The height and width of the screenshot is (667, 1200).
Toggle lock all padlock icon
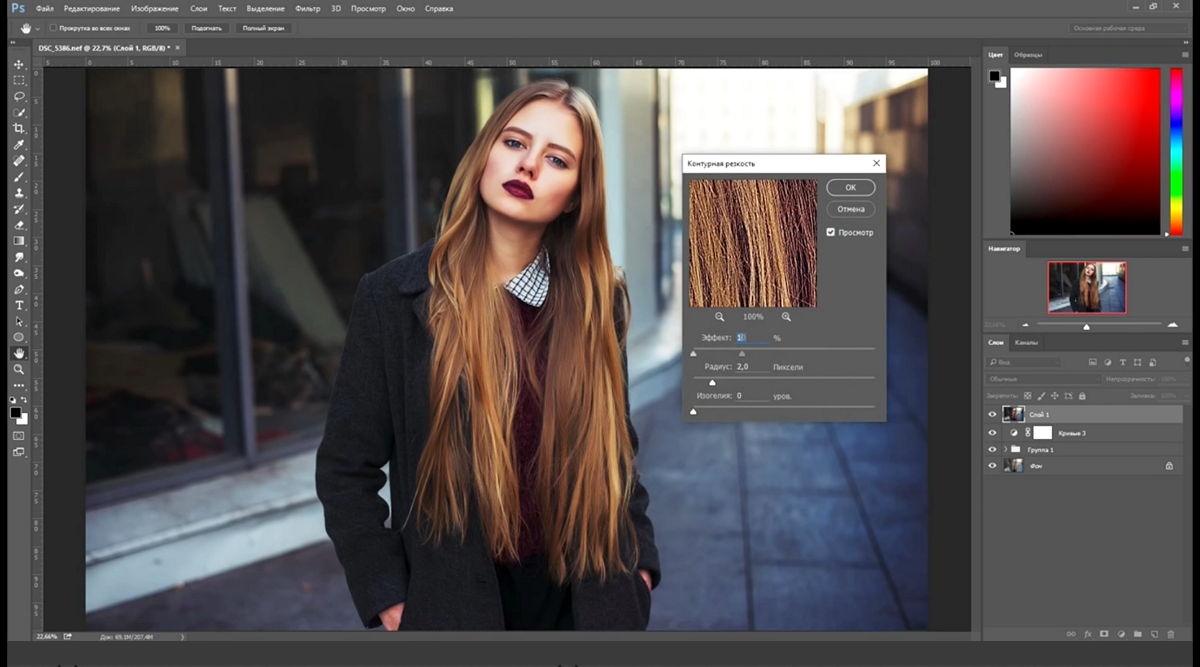pos(1083,396)
